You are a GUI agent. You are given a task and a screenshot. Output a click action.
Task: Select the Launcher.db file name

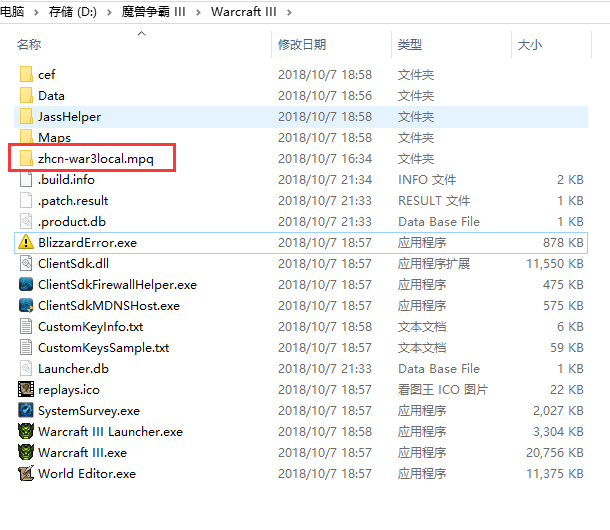pyautogui.click(x=73, y=369)
